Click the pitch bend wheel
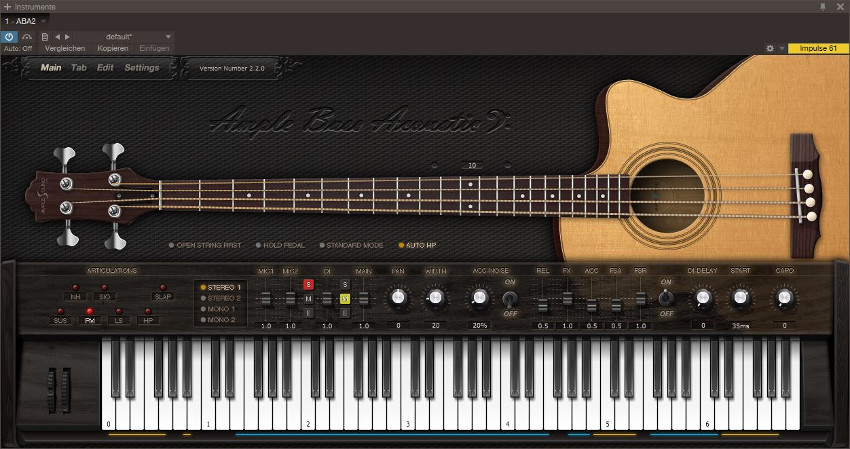This screenshot has height=449, width=850. pos(51,390)
